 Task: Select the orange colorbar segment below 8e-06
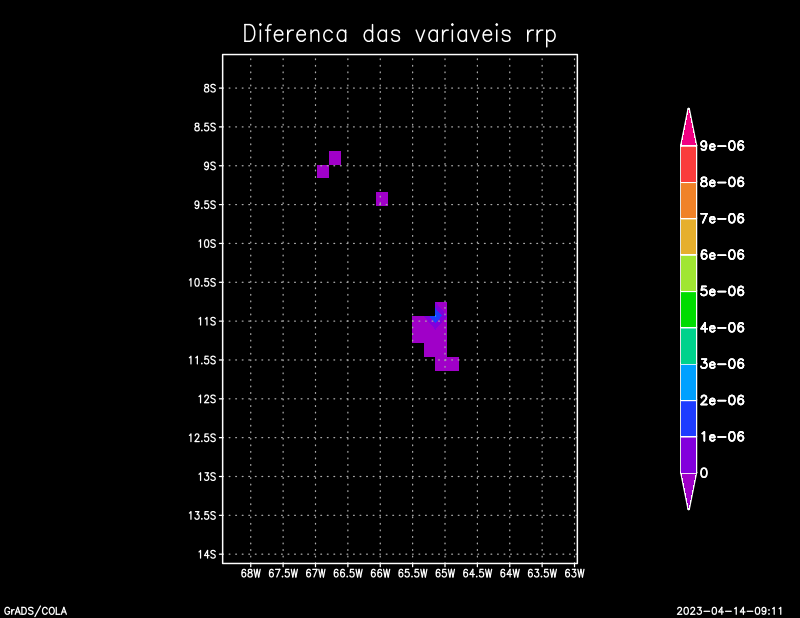pyautogui.click(x=688, y=200)
